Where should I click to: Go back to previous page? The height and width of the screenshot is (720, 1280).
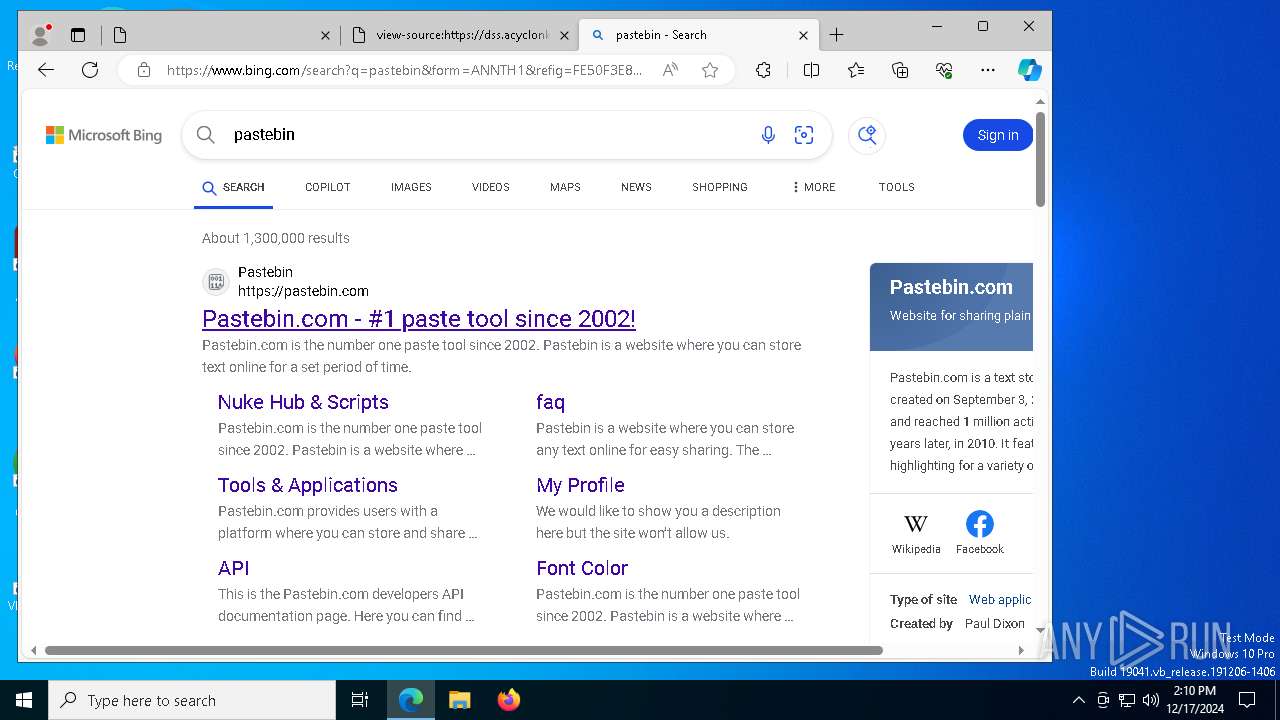(46, 70)
